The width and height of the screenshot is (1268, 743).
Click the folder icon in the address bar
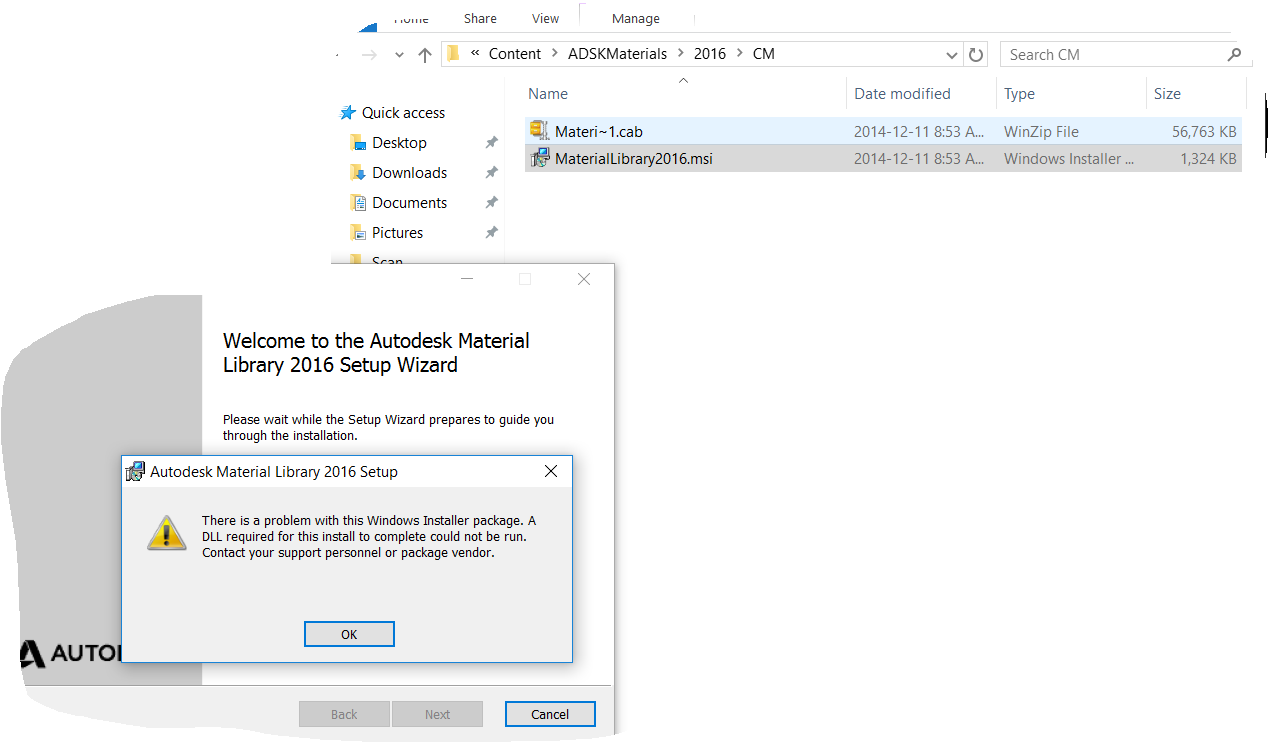coord(453,54)
